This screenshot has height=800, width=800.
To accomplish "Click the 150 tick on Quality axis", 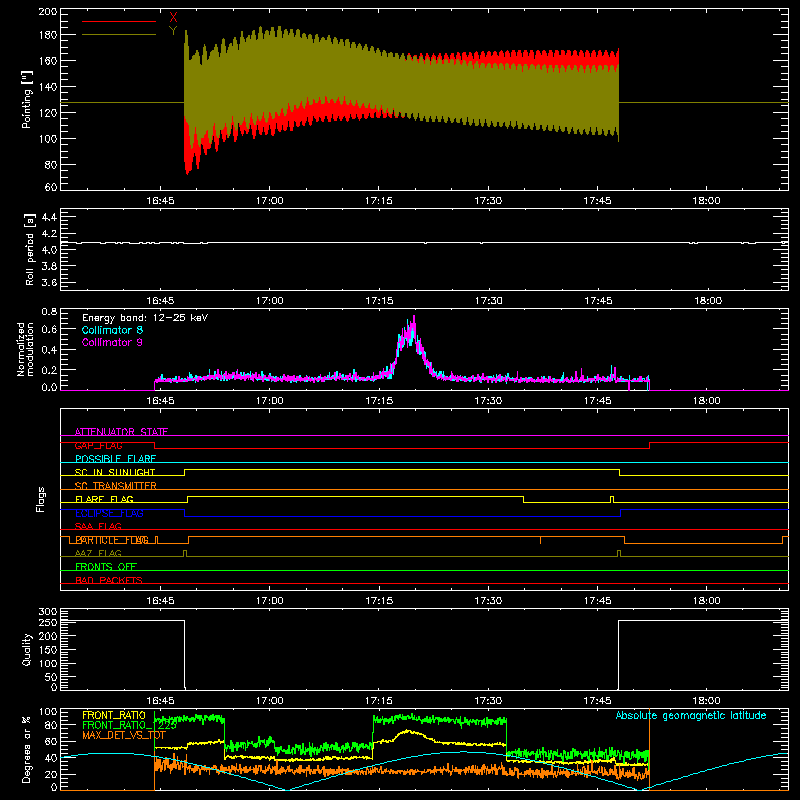I will coord(48,650).
